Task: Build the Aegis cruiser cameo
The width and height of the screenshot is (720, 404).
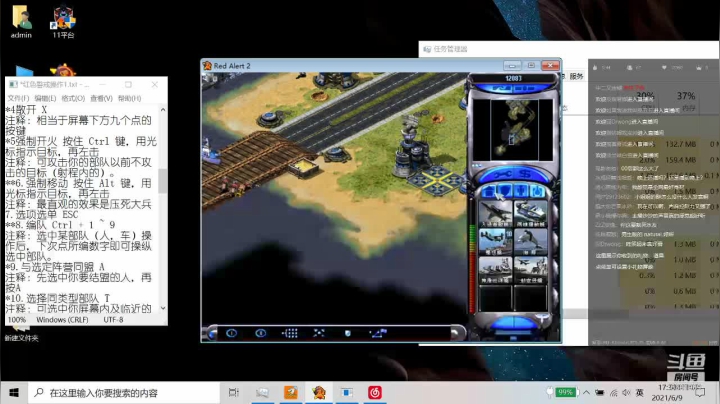Action: [495, 269]
